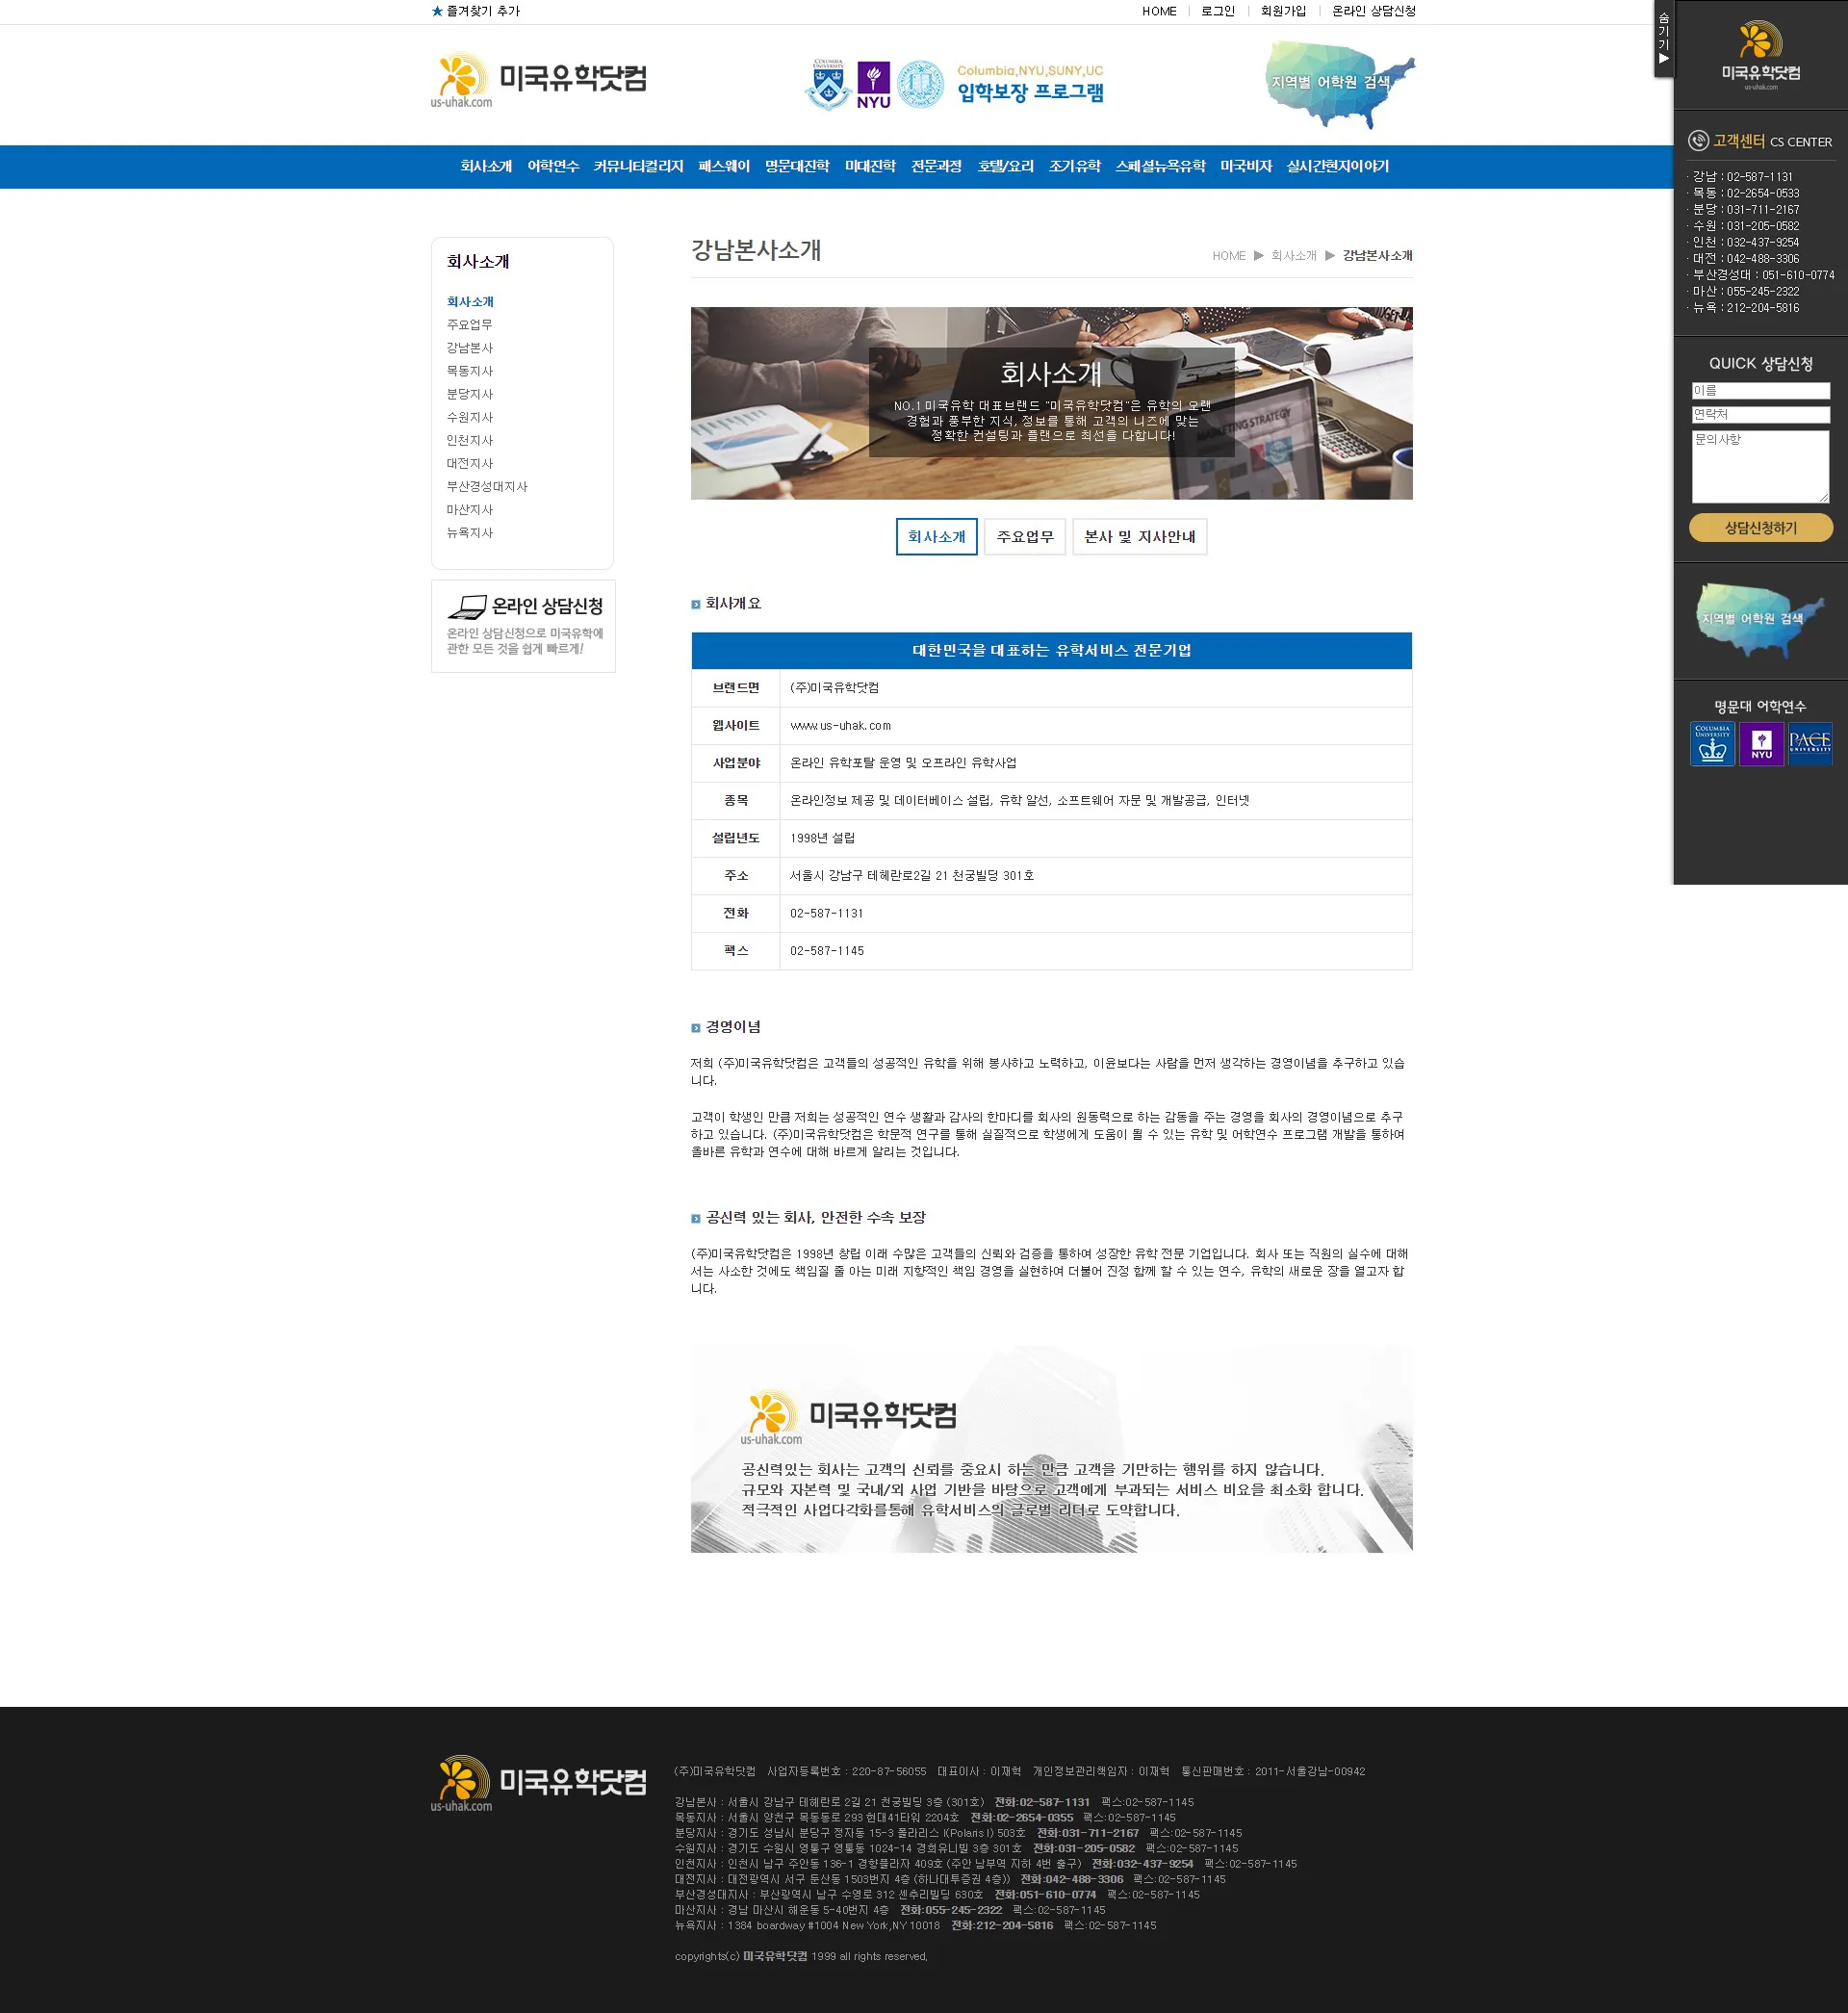
Task: Click HOME link in top bar
Action: click(1159, 11)
